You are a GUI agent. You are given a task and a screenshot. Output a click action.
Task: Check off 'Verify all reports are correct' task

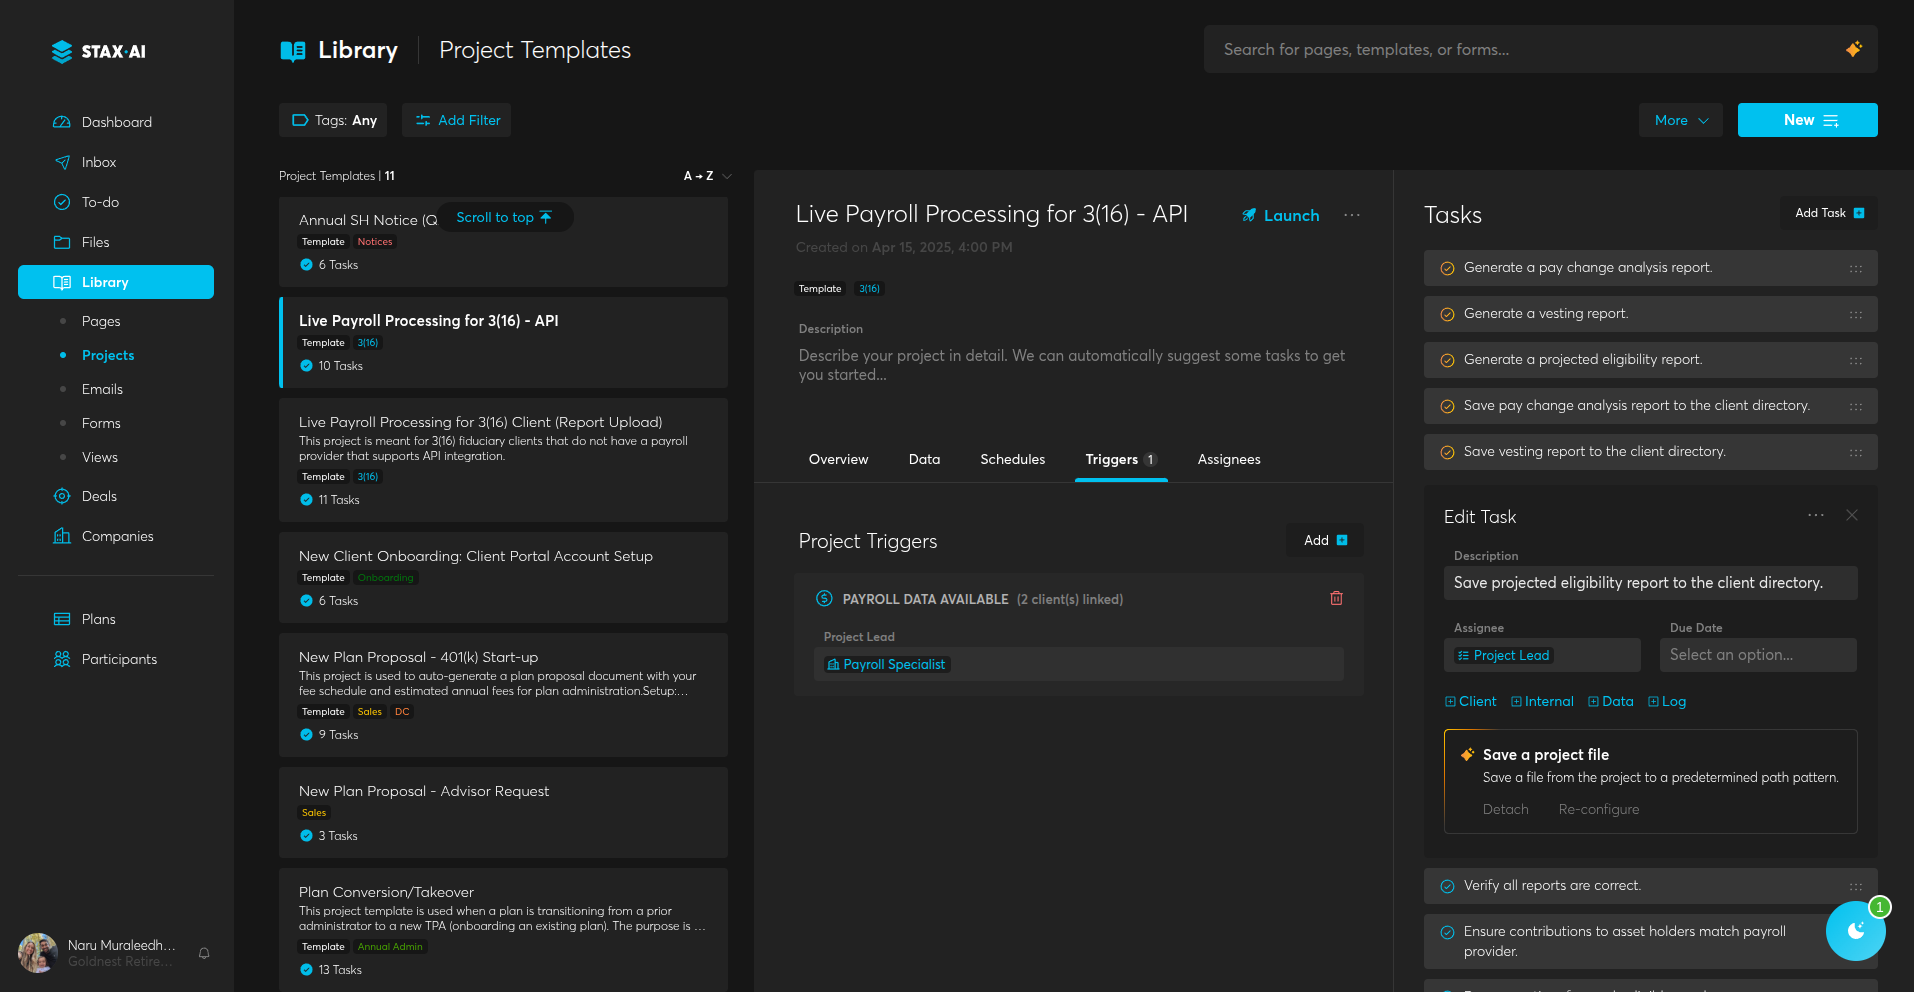click(x=1447, y=886)
